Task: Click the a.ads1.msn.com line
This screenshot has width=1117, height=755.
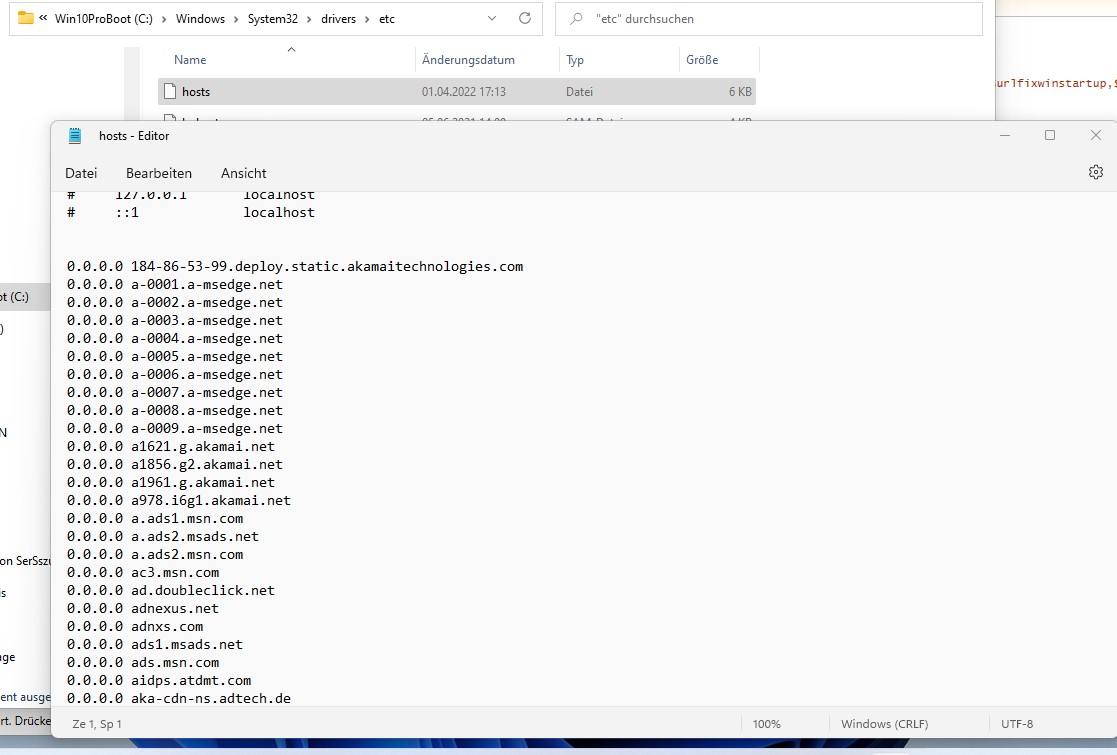Action: point(155,518)
